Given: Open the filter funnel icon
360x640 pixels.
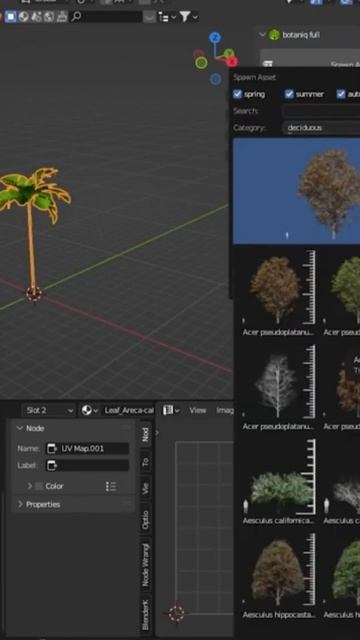Looking at the screenshot, I should (184, 17).
